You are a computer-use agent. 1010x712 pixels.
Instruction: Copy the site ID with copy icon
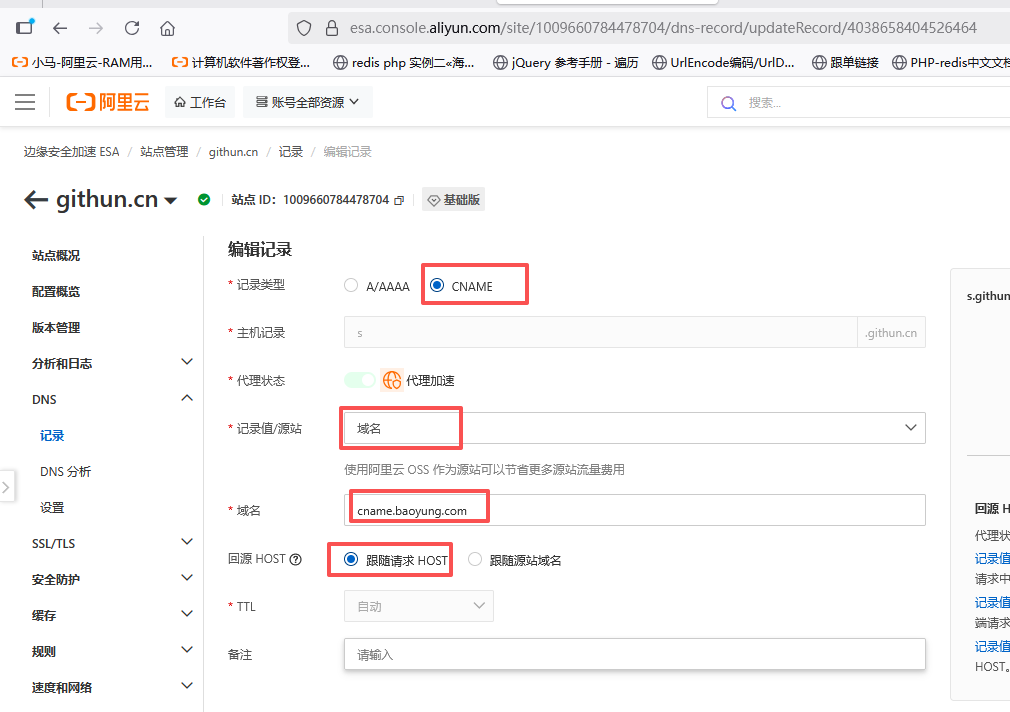pos(399,200)
